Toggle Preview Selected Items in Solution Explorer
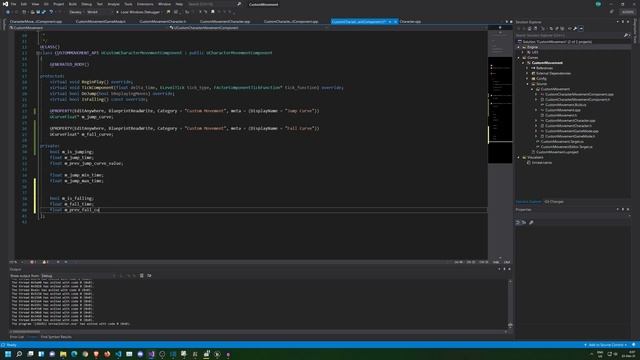The width and height of the screenshot is (640, 360). click(581, 29)
